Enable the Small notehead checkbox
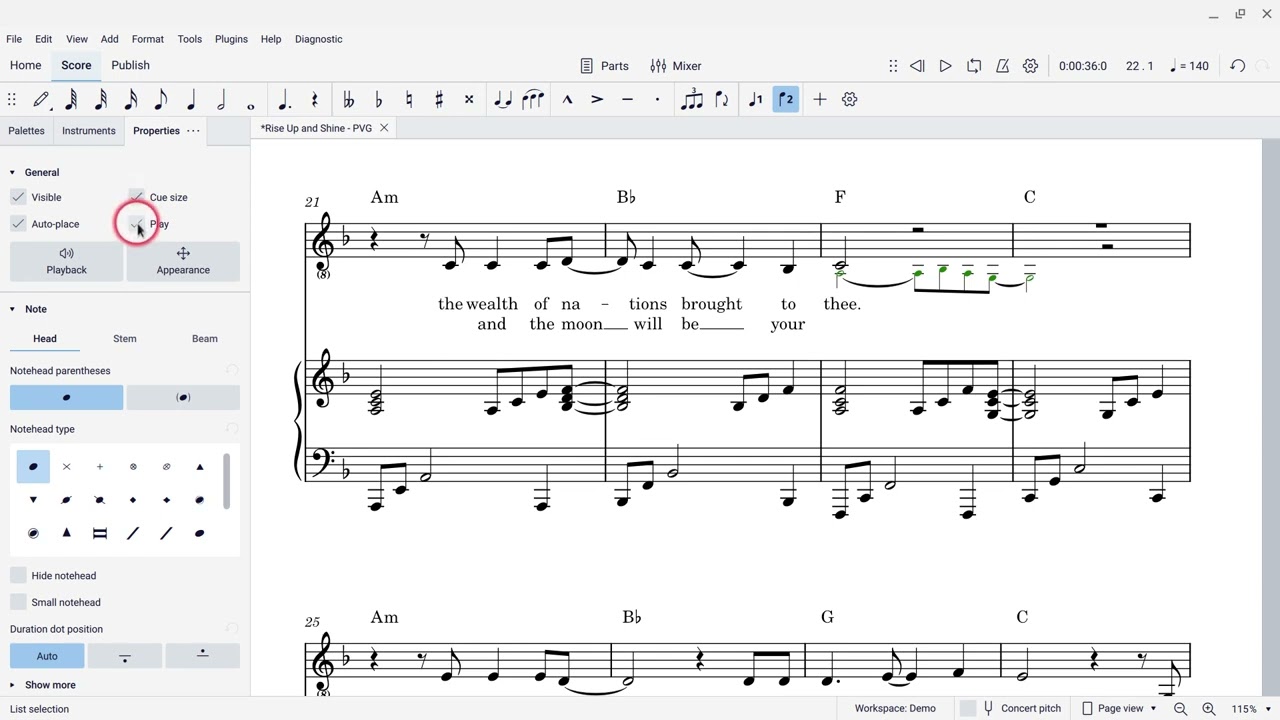Image resolution: width=1280 pixels, height=720 pixels. point(18,602)
